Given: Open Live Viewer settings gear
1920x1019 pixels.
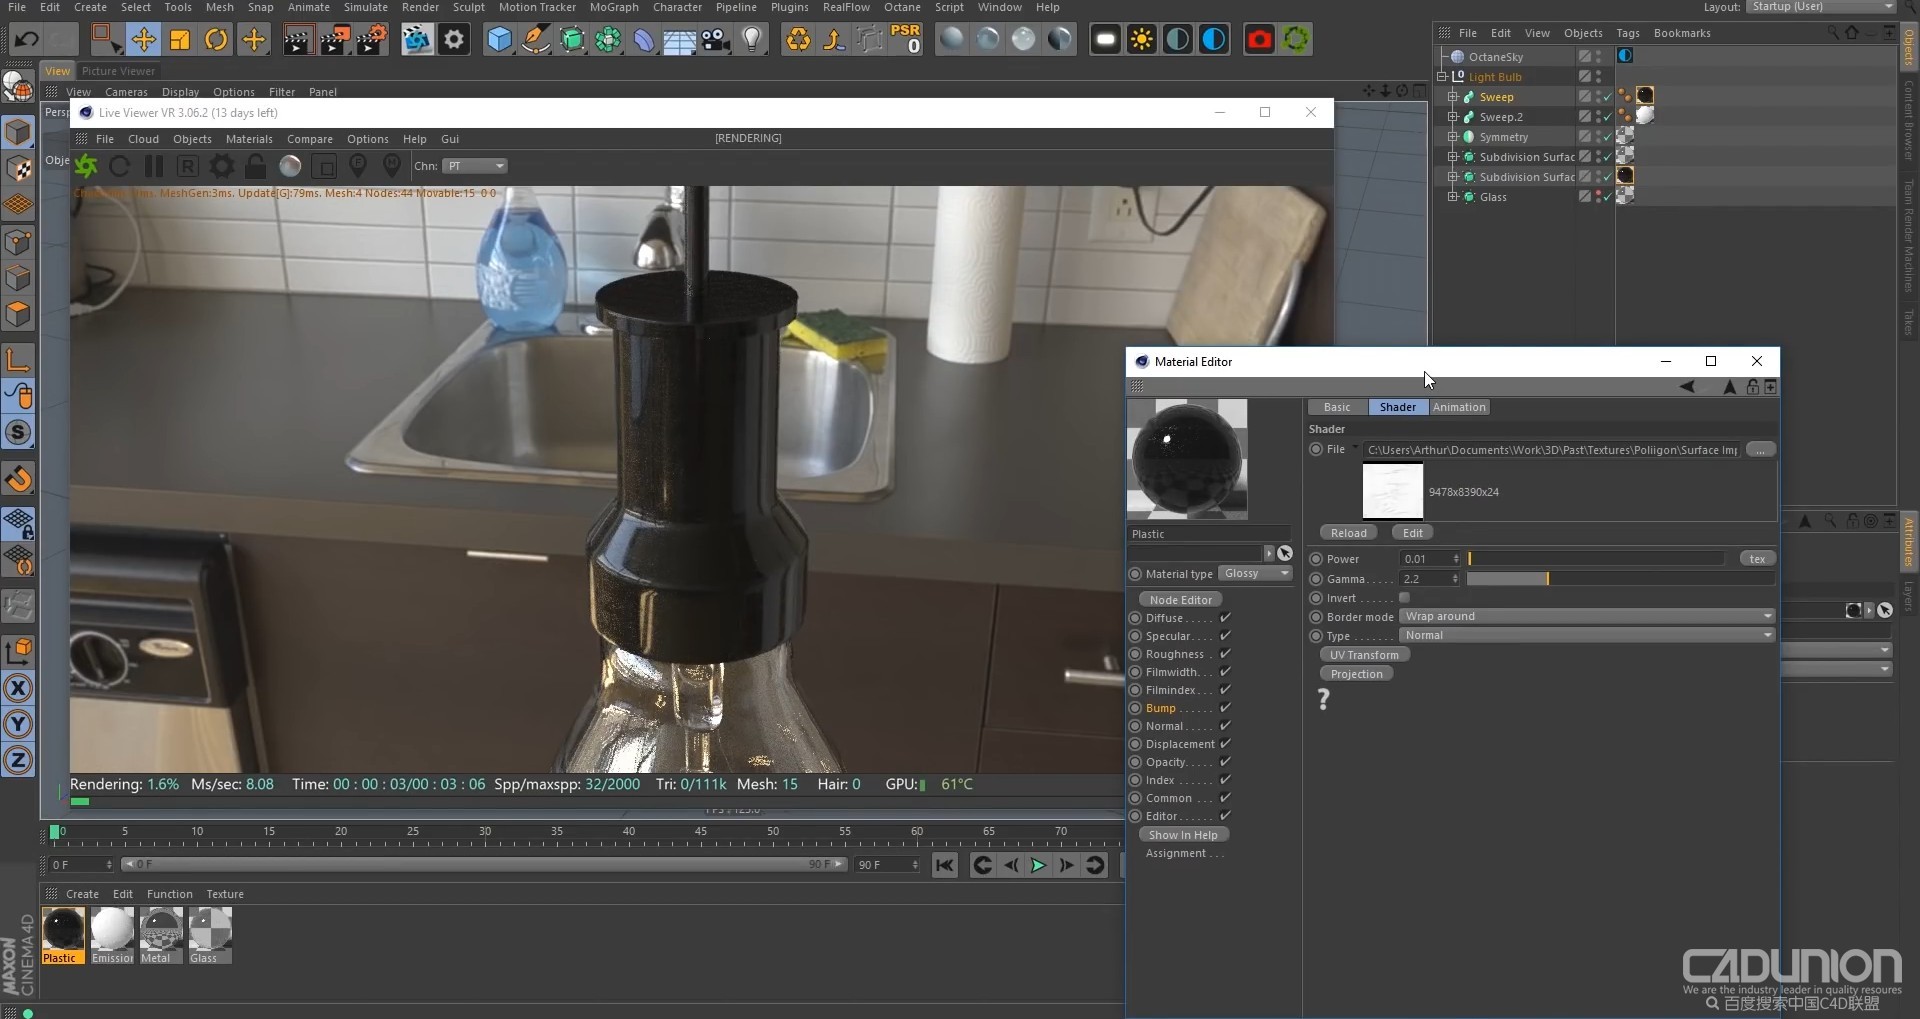Looking at the screenshot, I should [x=222, y=166].
